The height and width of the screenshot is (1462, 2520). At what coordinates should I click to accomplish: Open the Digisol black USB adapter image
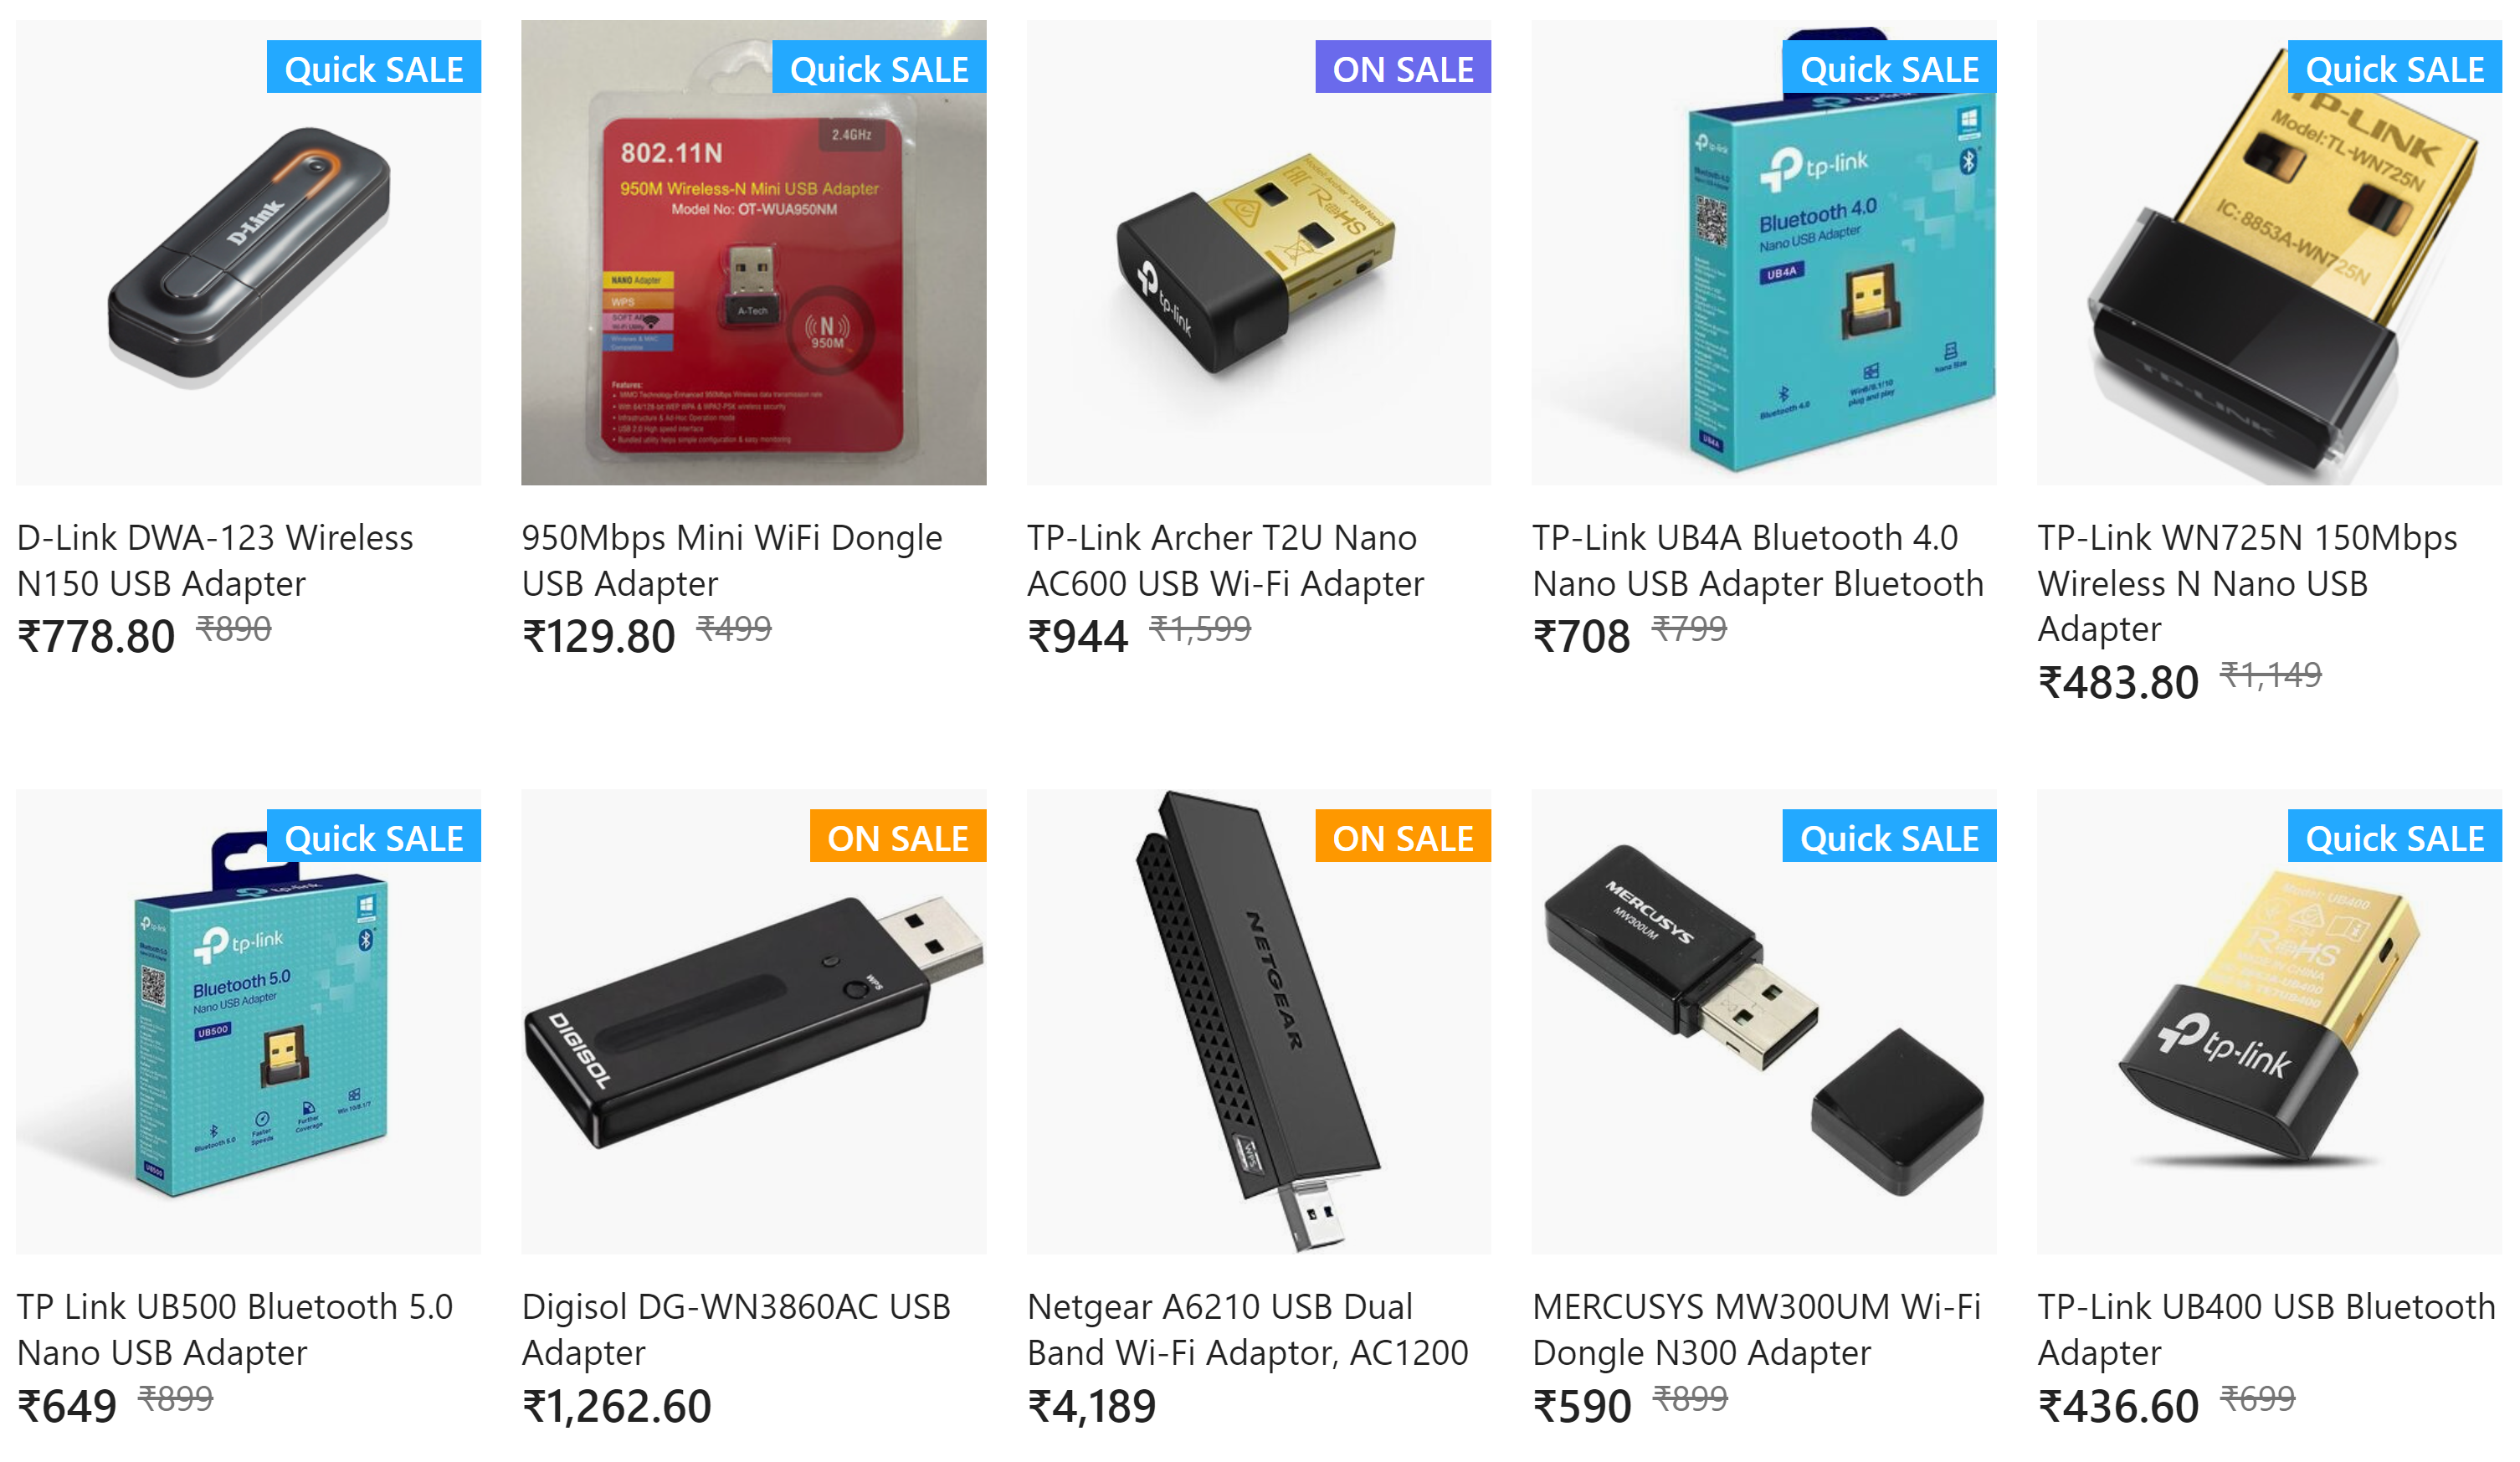click(753, 1022)
